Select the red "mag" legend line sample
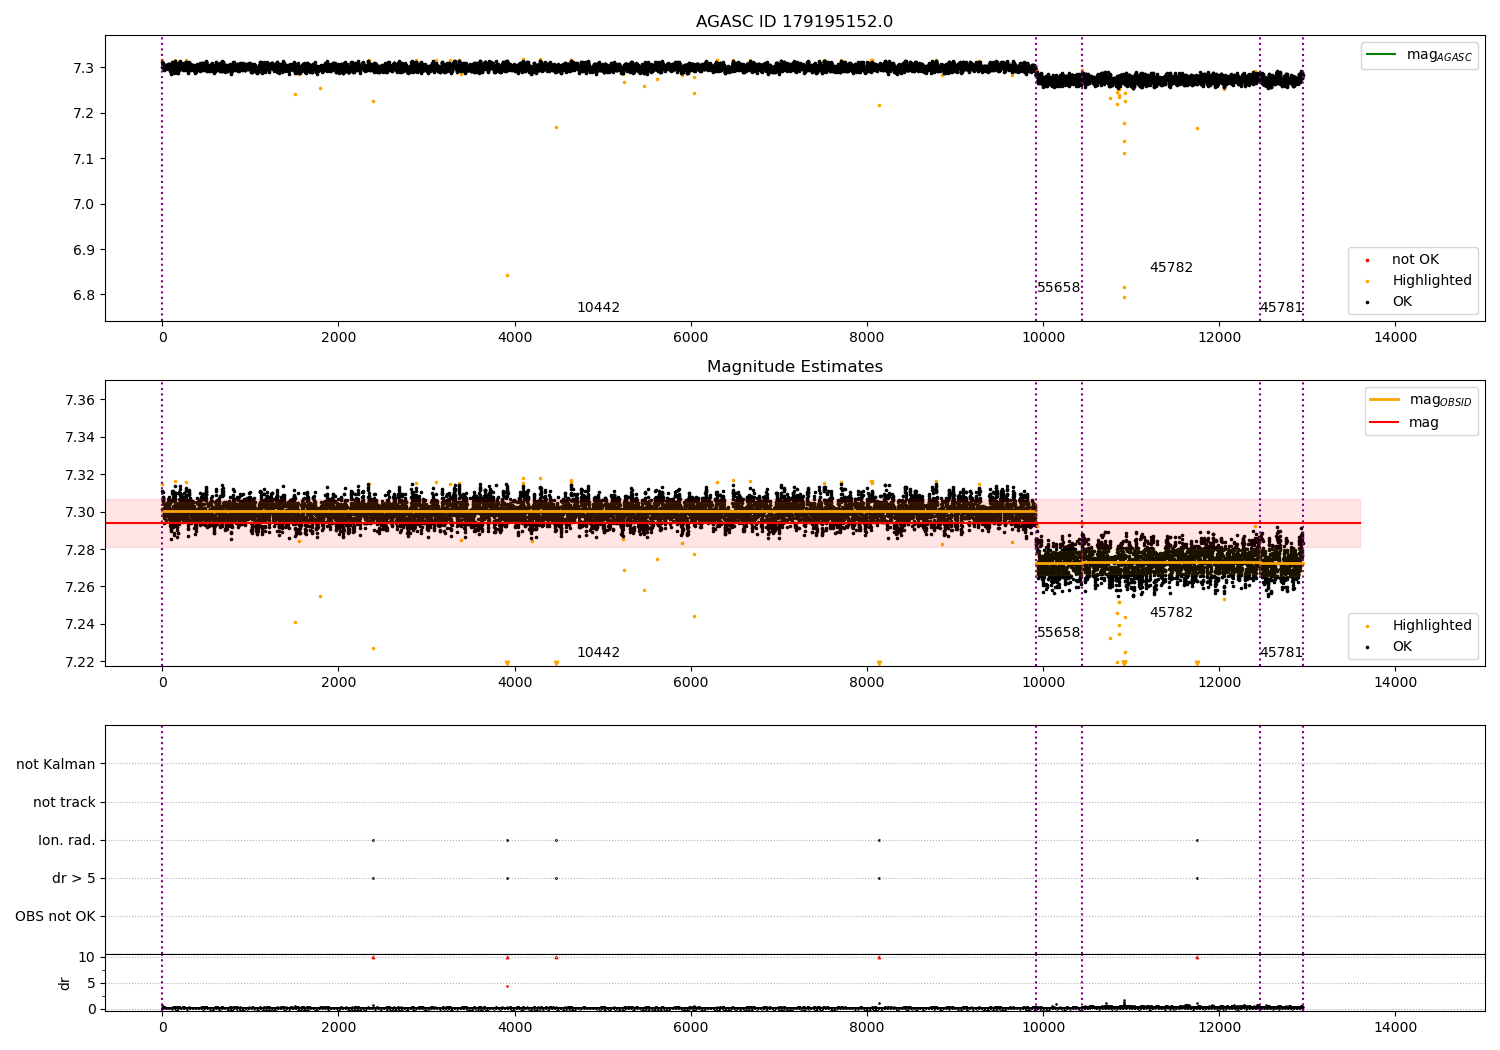 (1384, 423)
